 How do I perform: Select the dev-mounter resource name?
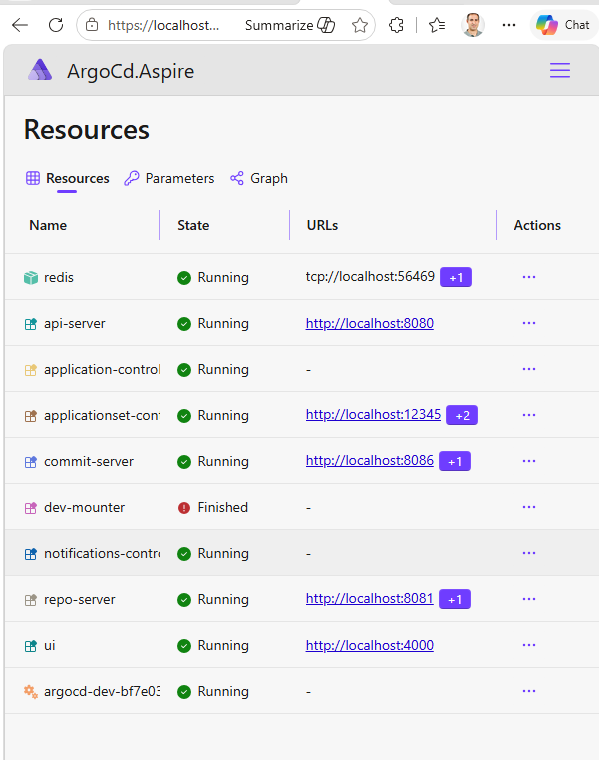point(84,507)
